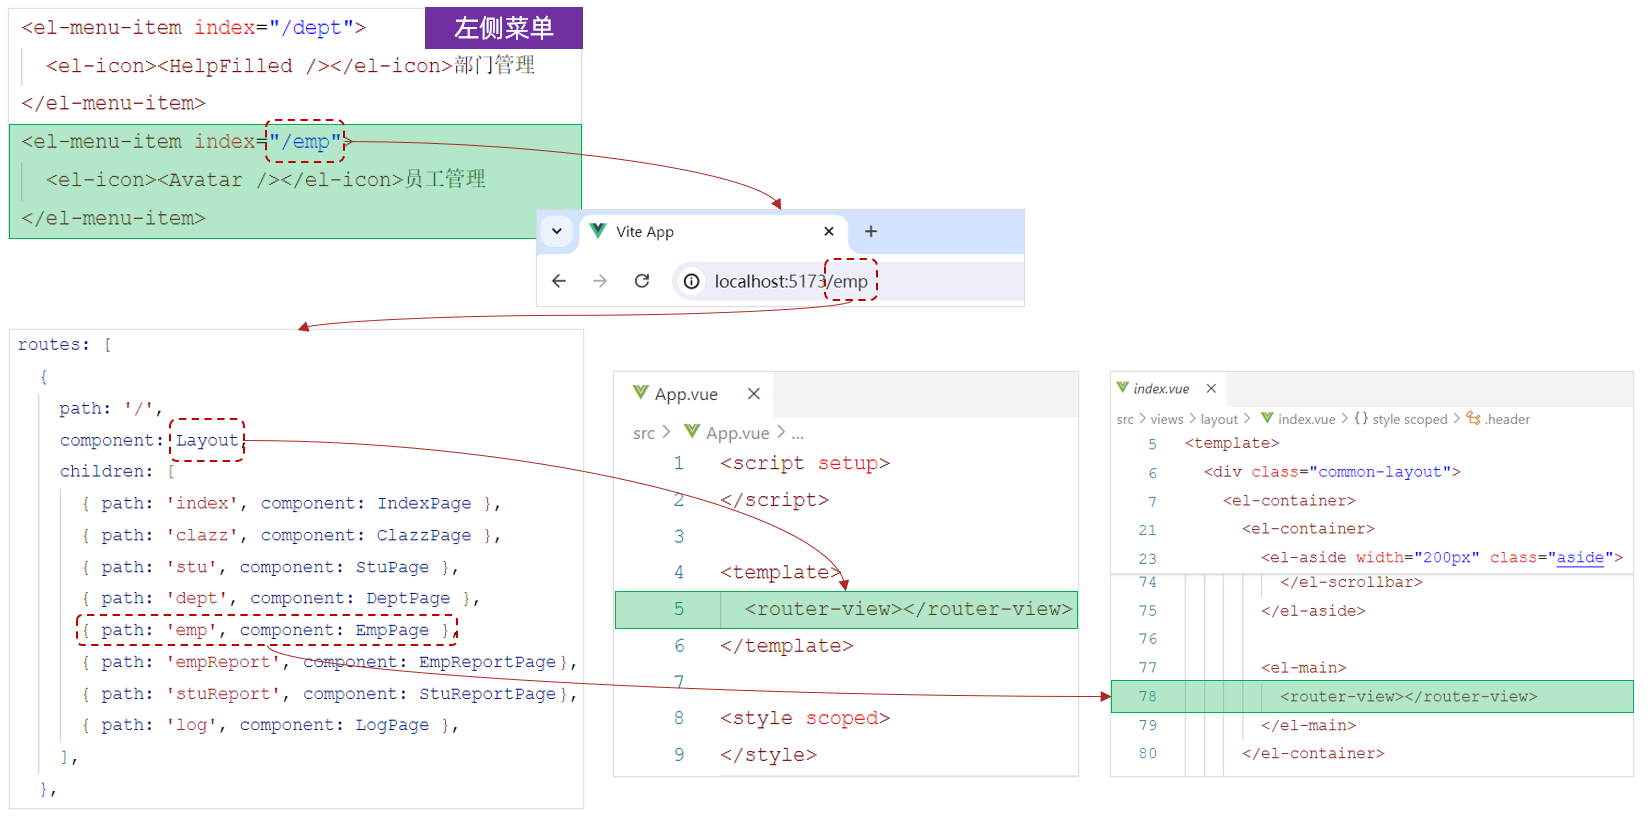Click the localhost:5173/emp address bar
This screenshot has width=1648, height=817.
coord(790,282)
